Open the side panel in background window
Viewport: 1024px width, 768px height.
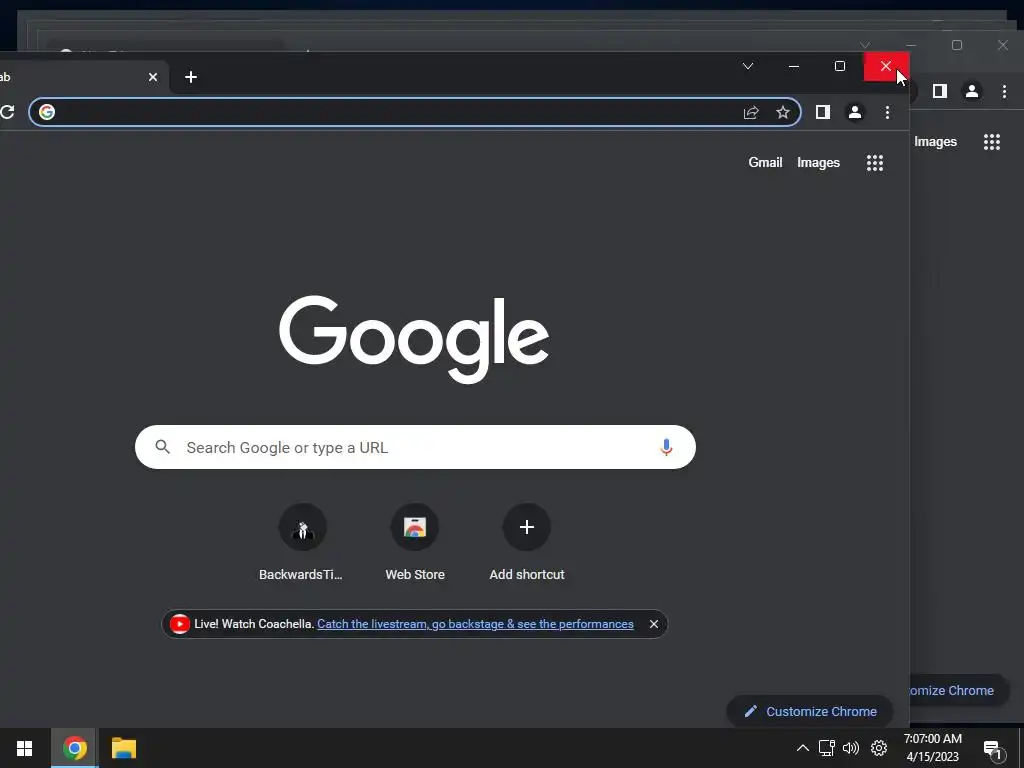940,91
